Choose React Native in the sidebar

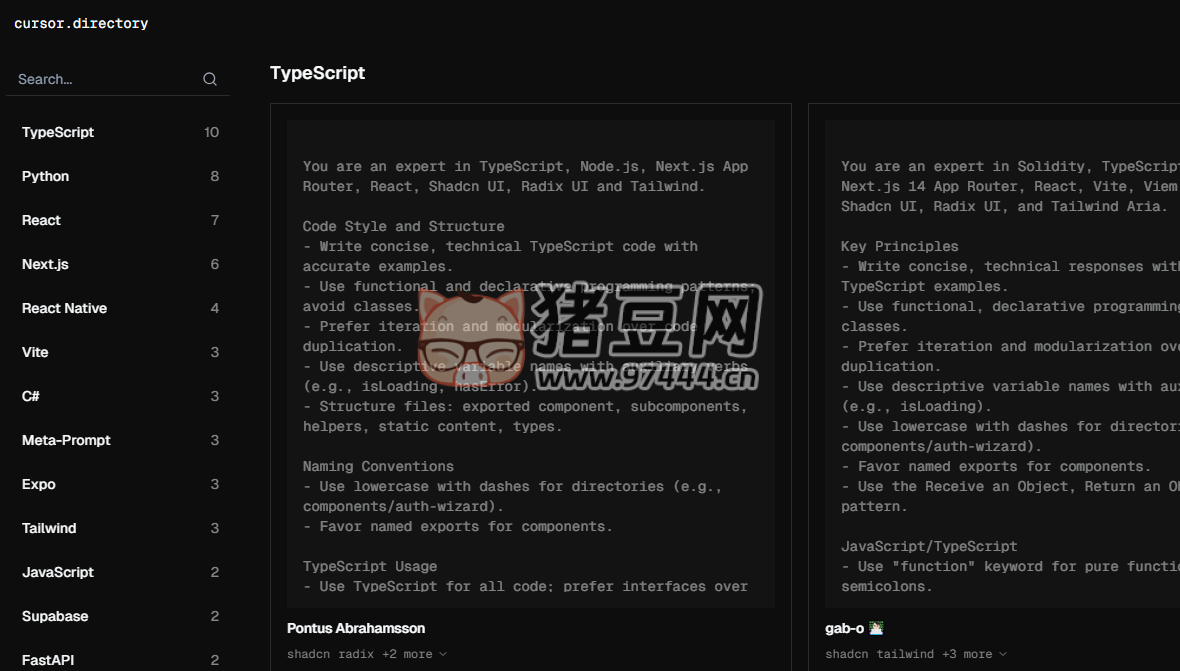[x=120, y=308]
